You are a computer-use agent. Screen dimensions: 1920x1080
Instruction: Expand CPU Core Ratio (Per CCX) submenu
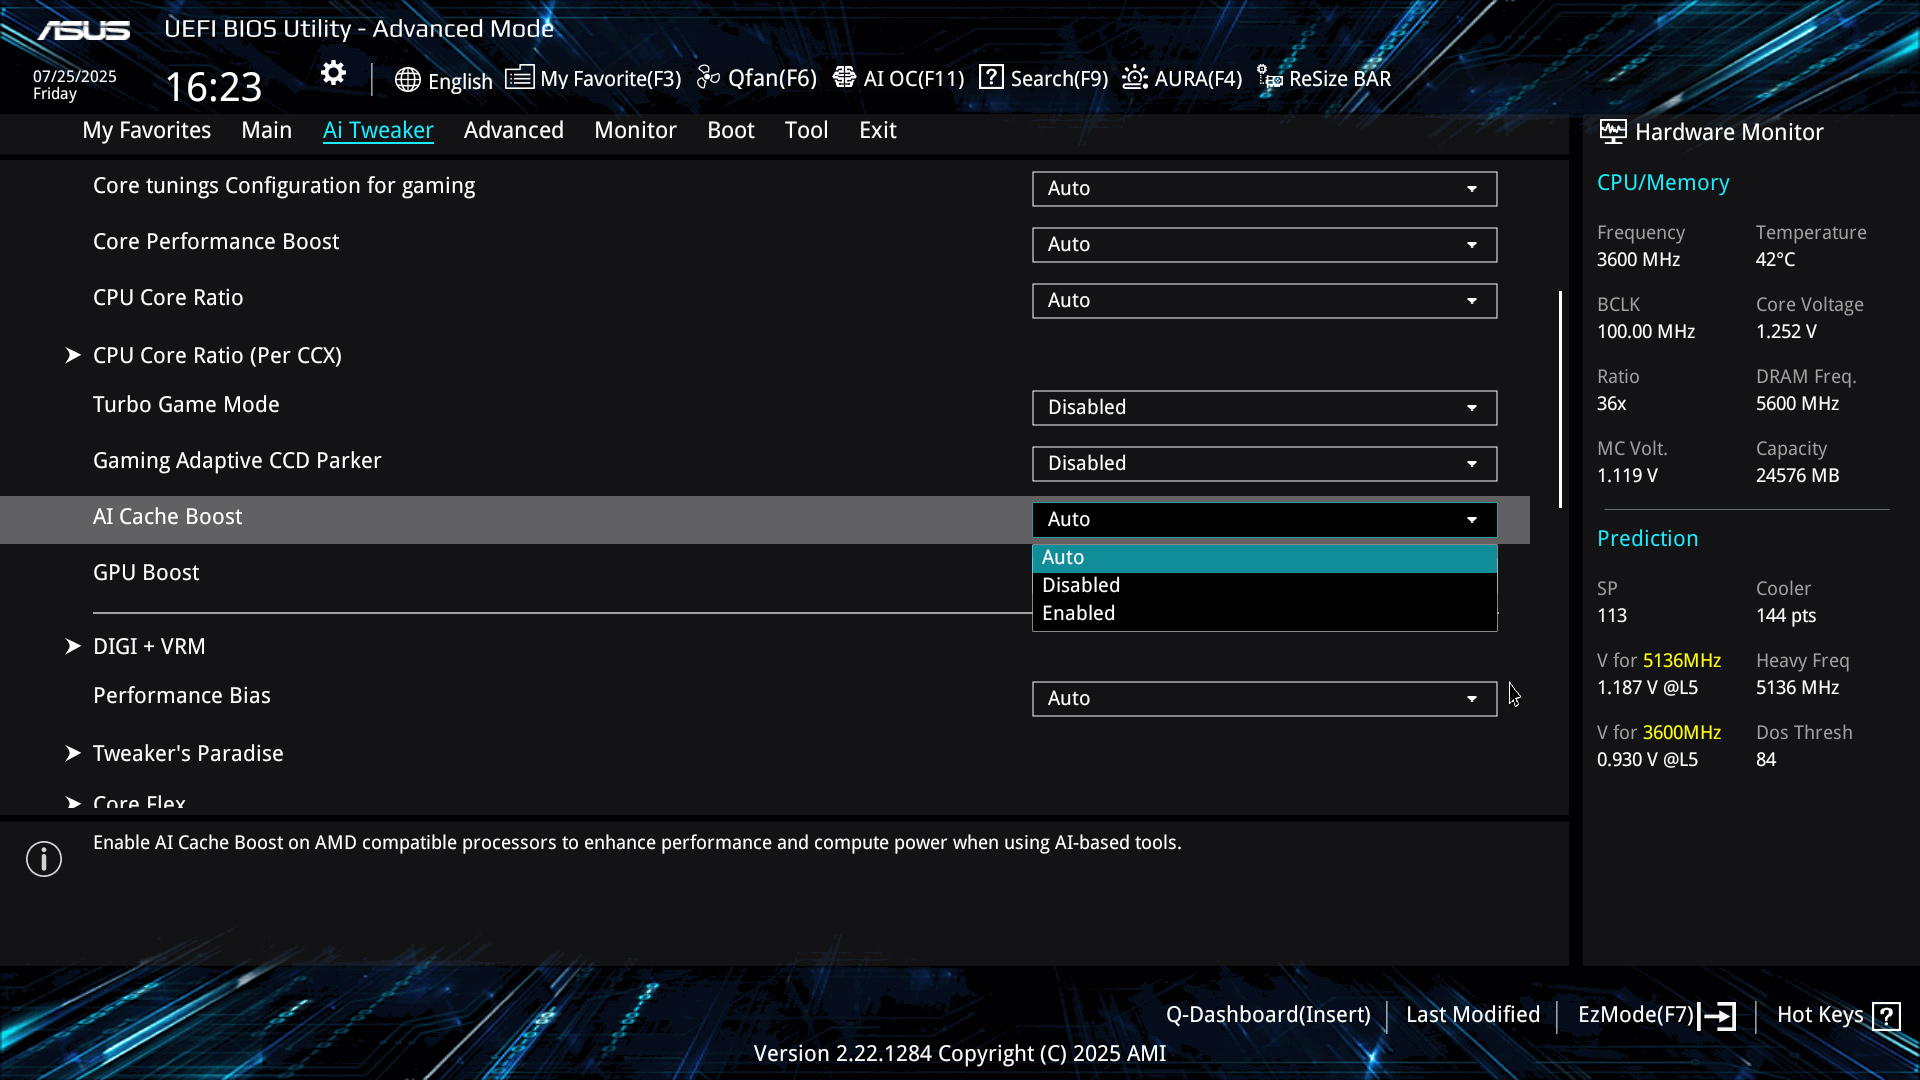point(217,355)
